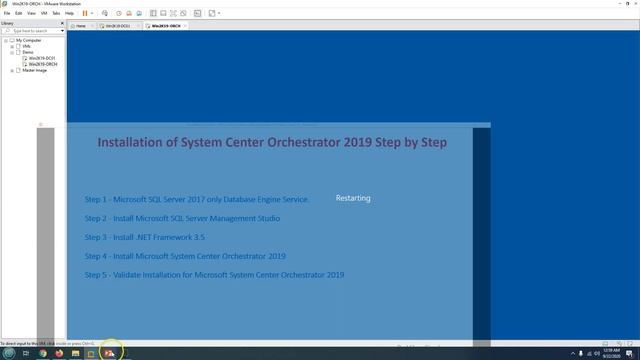Open Task View on the taskbar
The height and width of the screenshot is (360, 640).
click(x=26, y=353)
